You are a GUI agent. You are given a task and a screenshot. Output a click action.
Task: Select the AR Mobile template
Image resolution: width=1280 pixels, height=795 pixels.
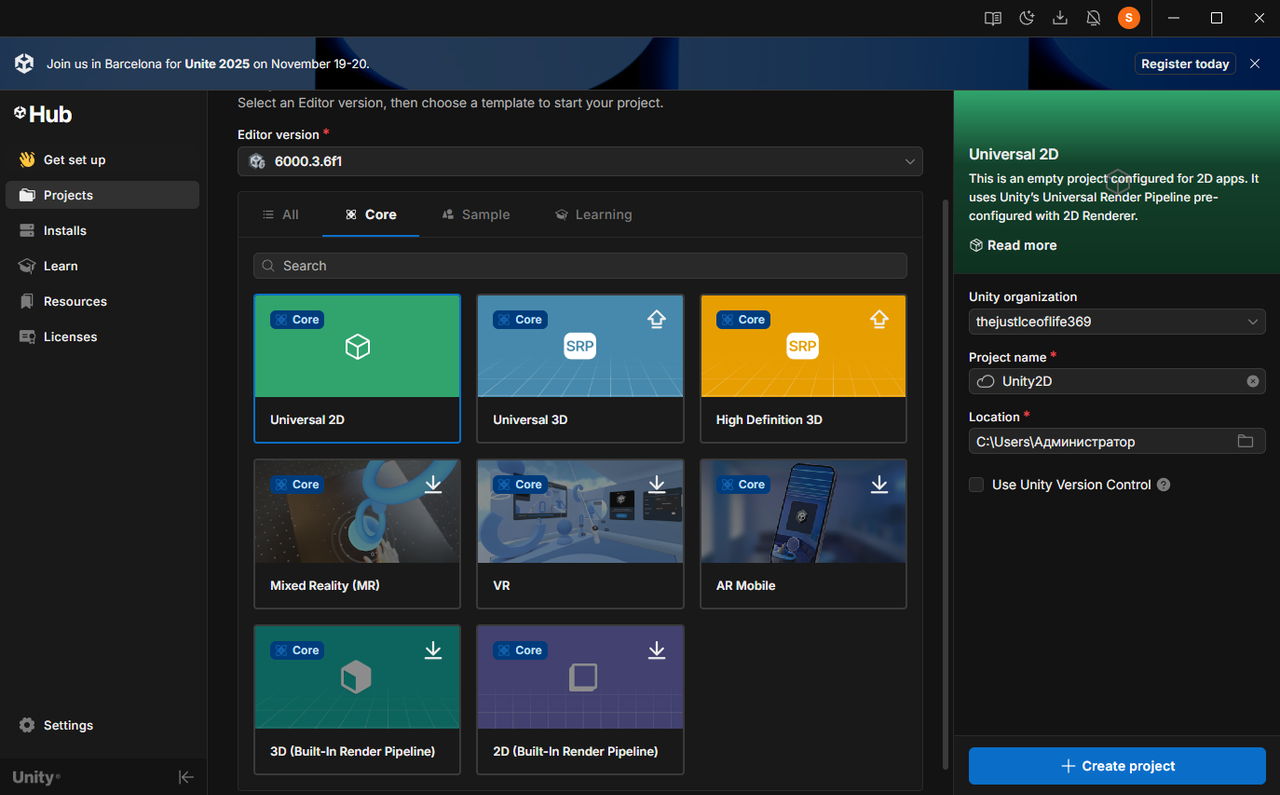tap(803, 534)
